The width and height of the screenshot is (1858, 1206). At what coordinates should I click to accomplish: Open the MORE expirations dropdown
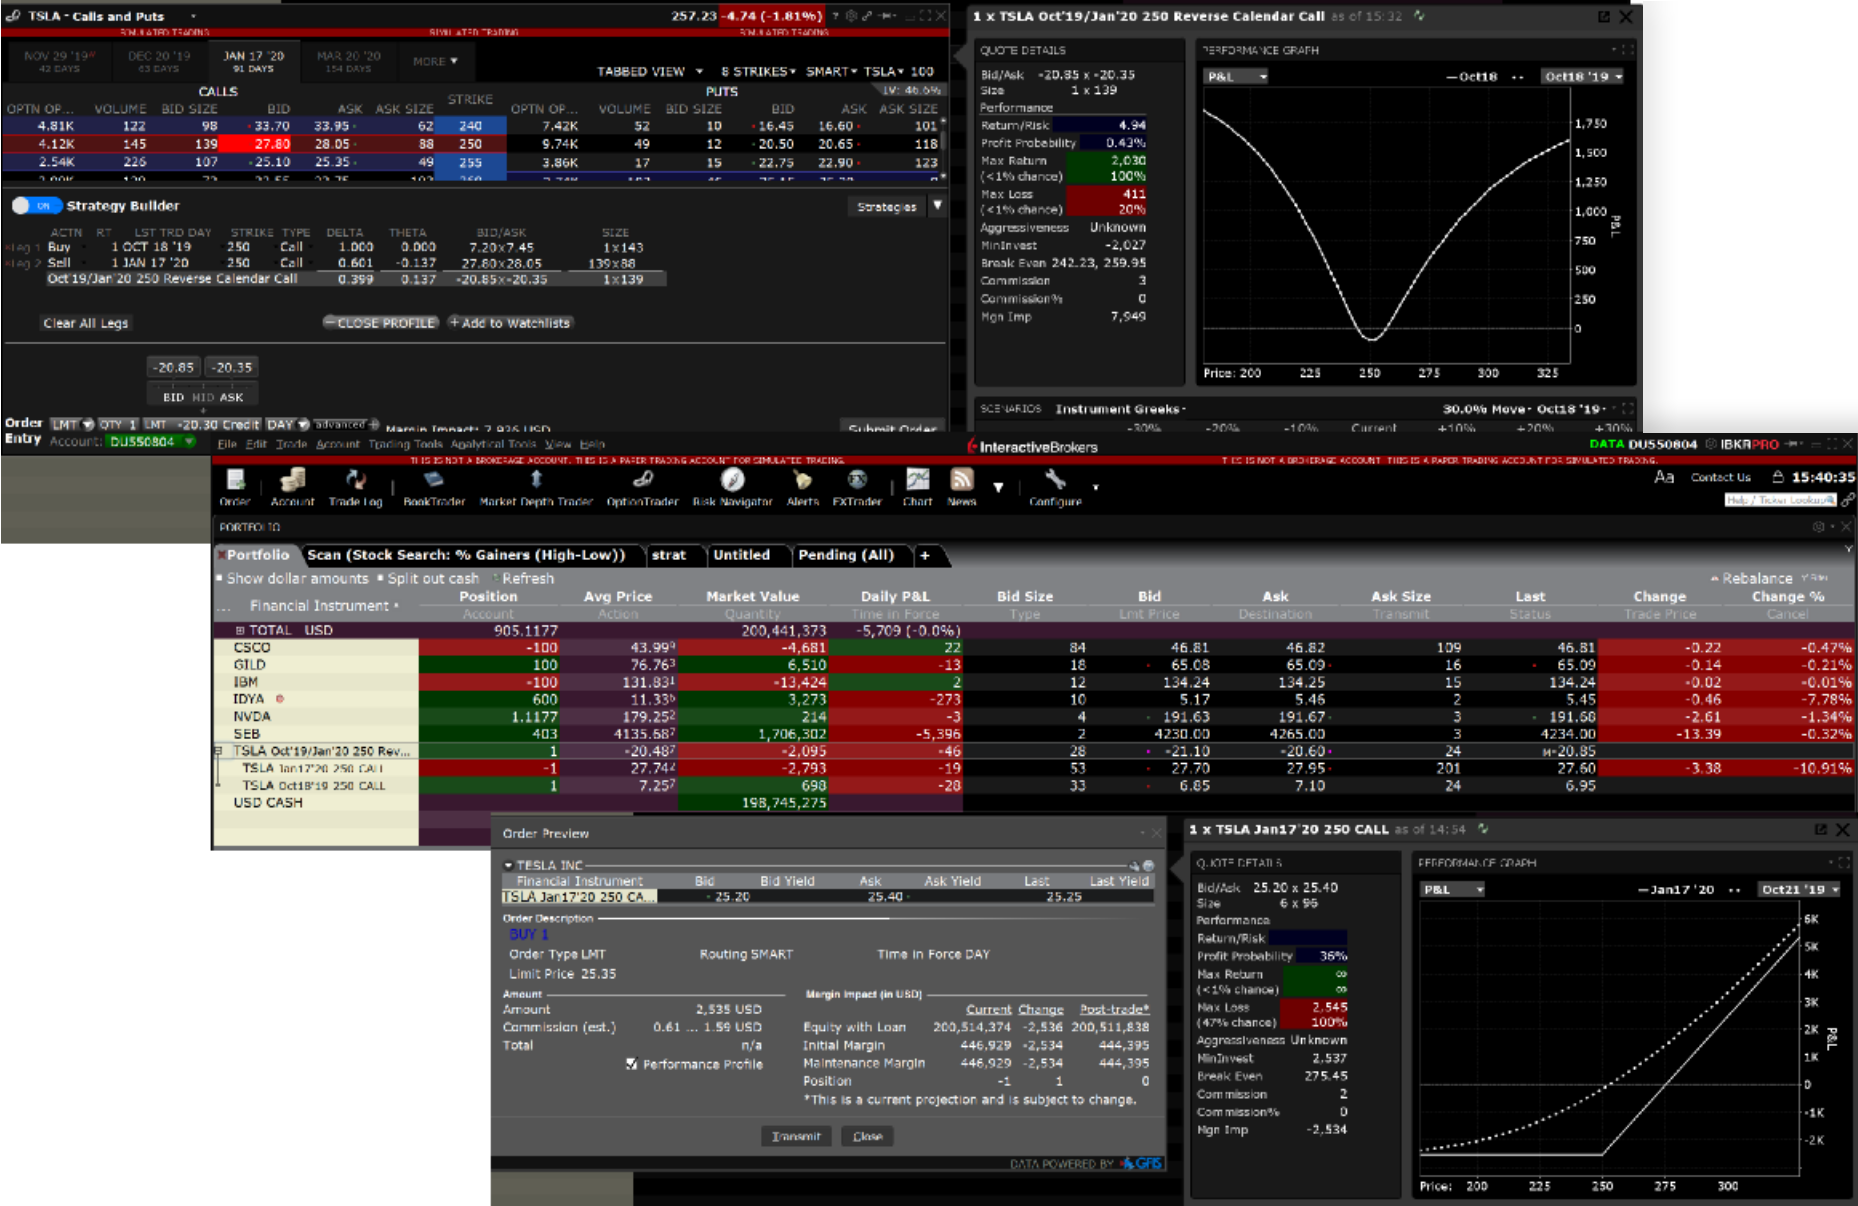pos(435,61)
